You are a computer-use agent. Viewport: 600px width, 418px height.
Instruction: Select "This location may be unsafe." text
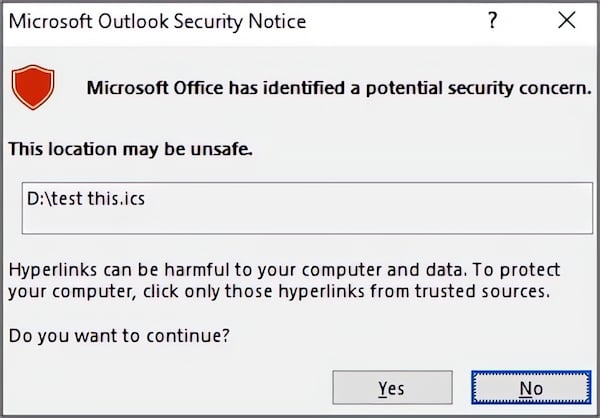pyautogui.click(x=130, y=150)
